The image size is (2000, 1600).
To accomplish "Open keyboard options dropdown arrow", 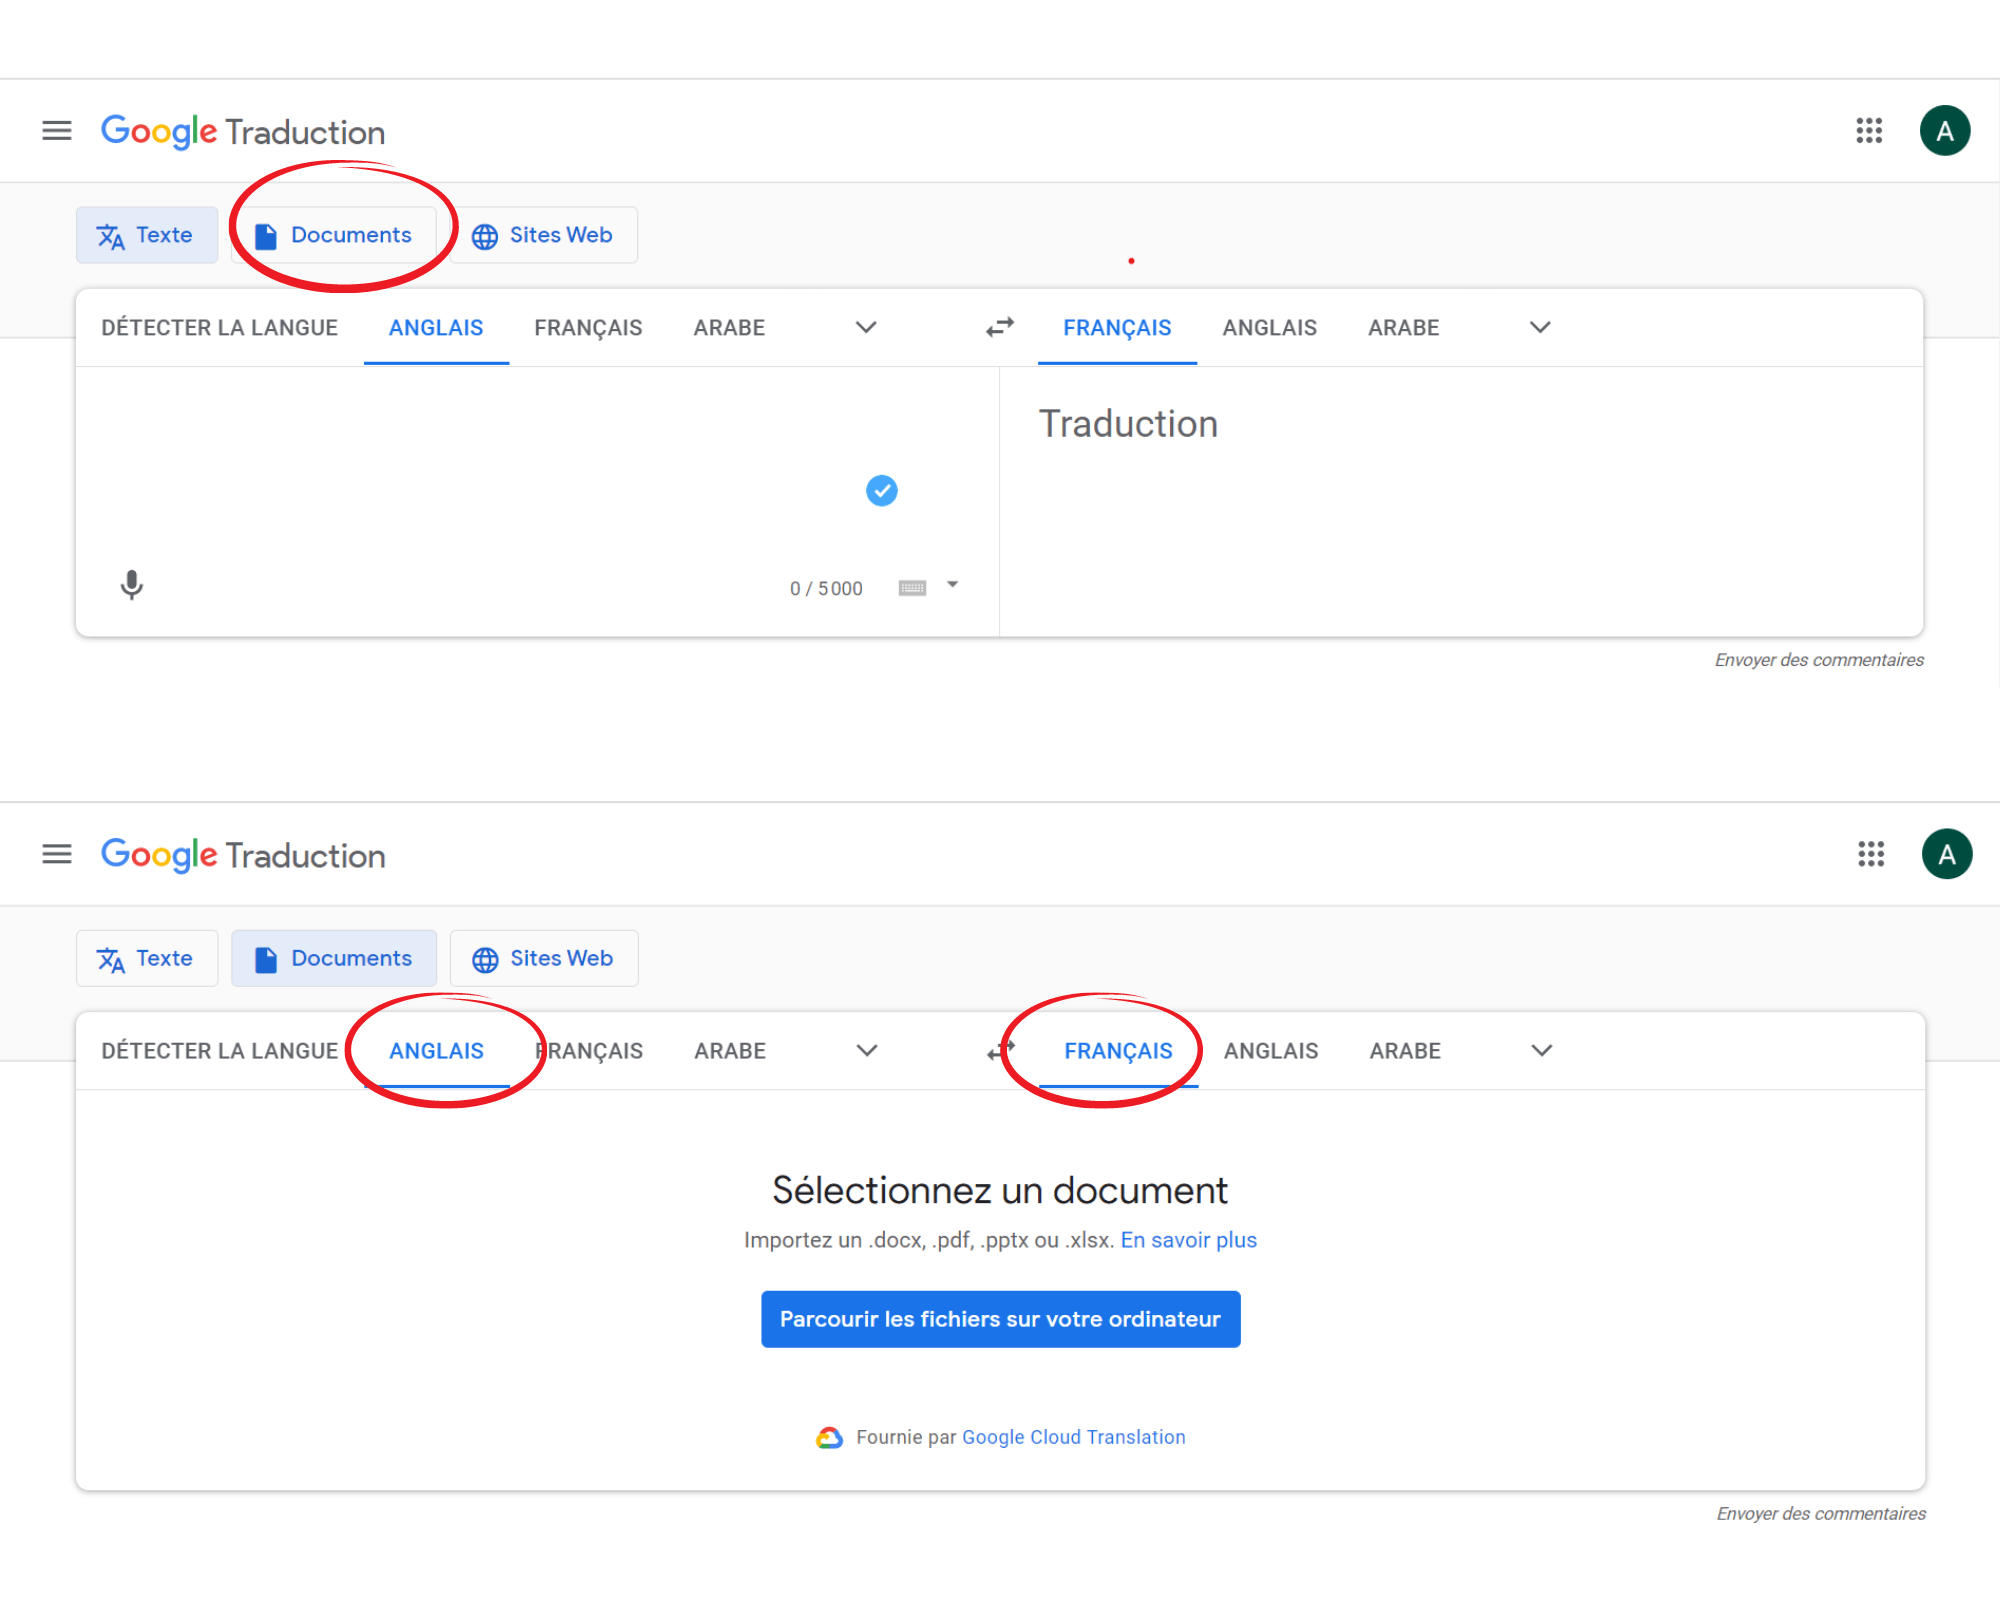I will [953, 585].
